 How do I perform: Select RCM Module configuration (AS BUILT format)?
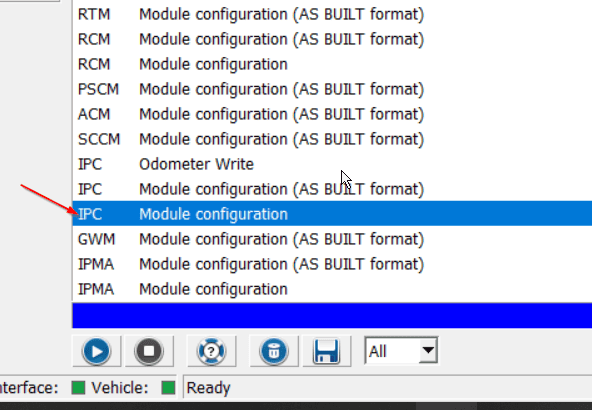click(332, 39)
